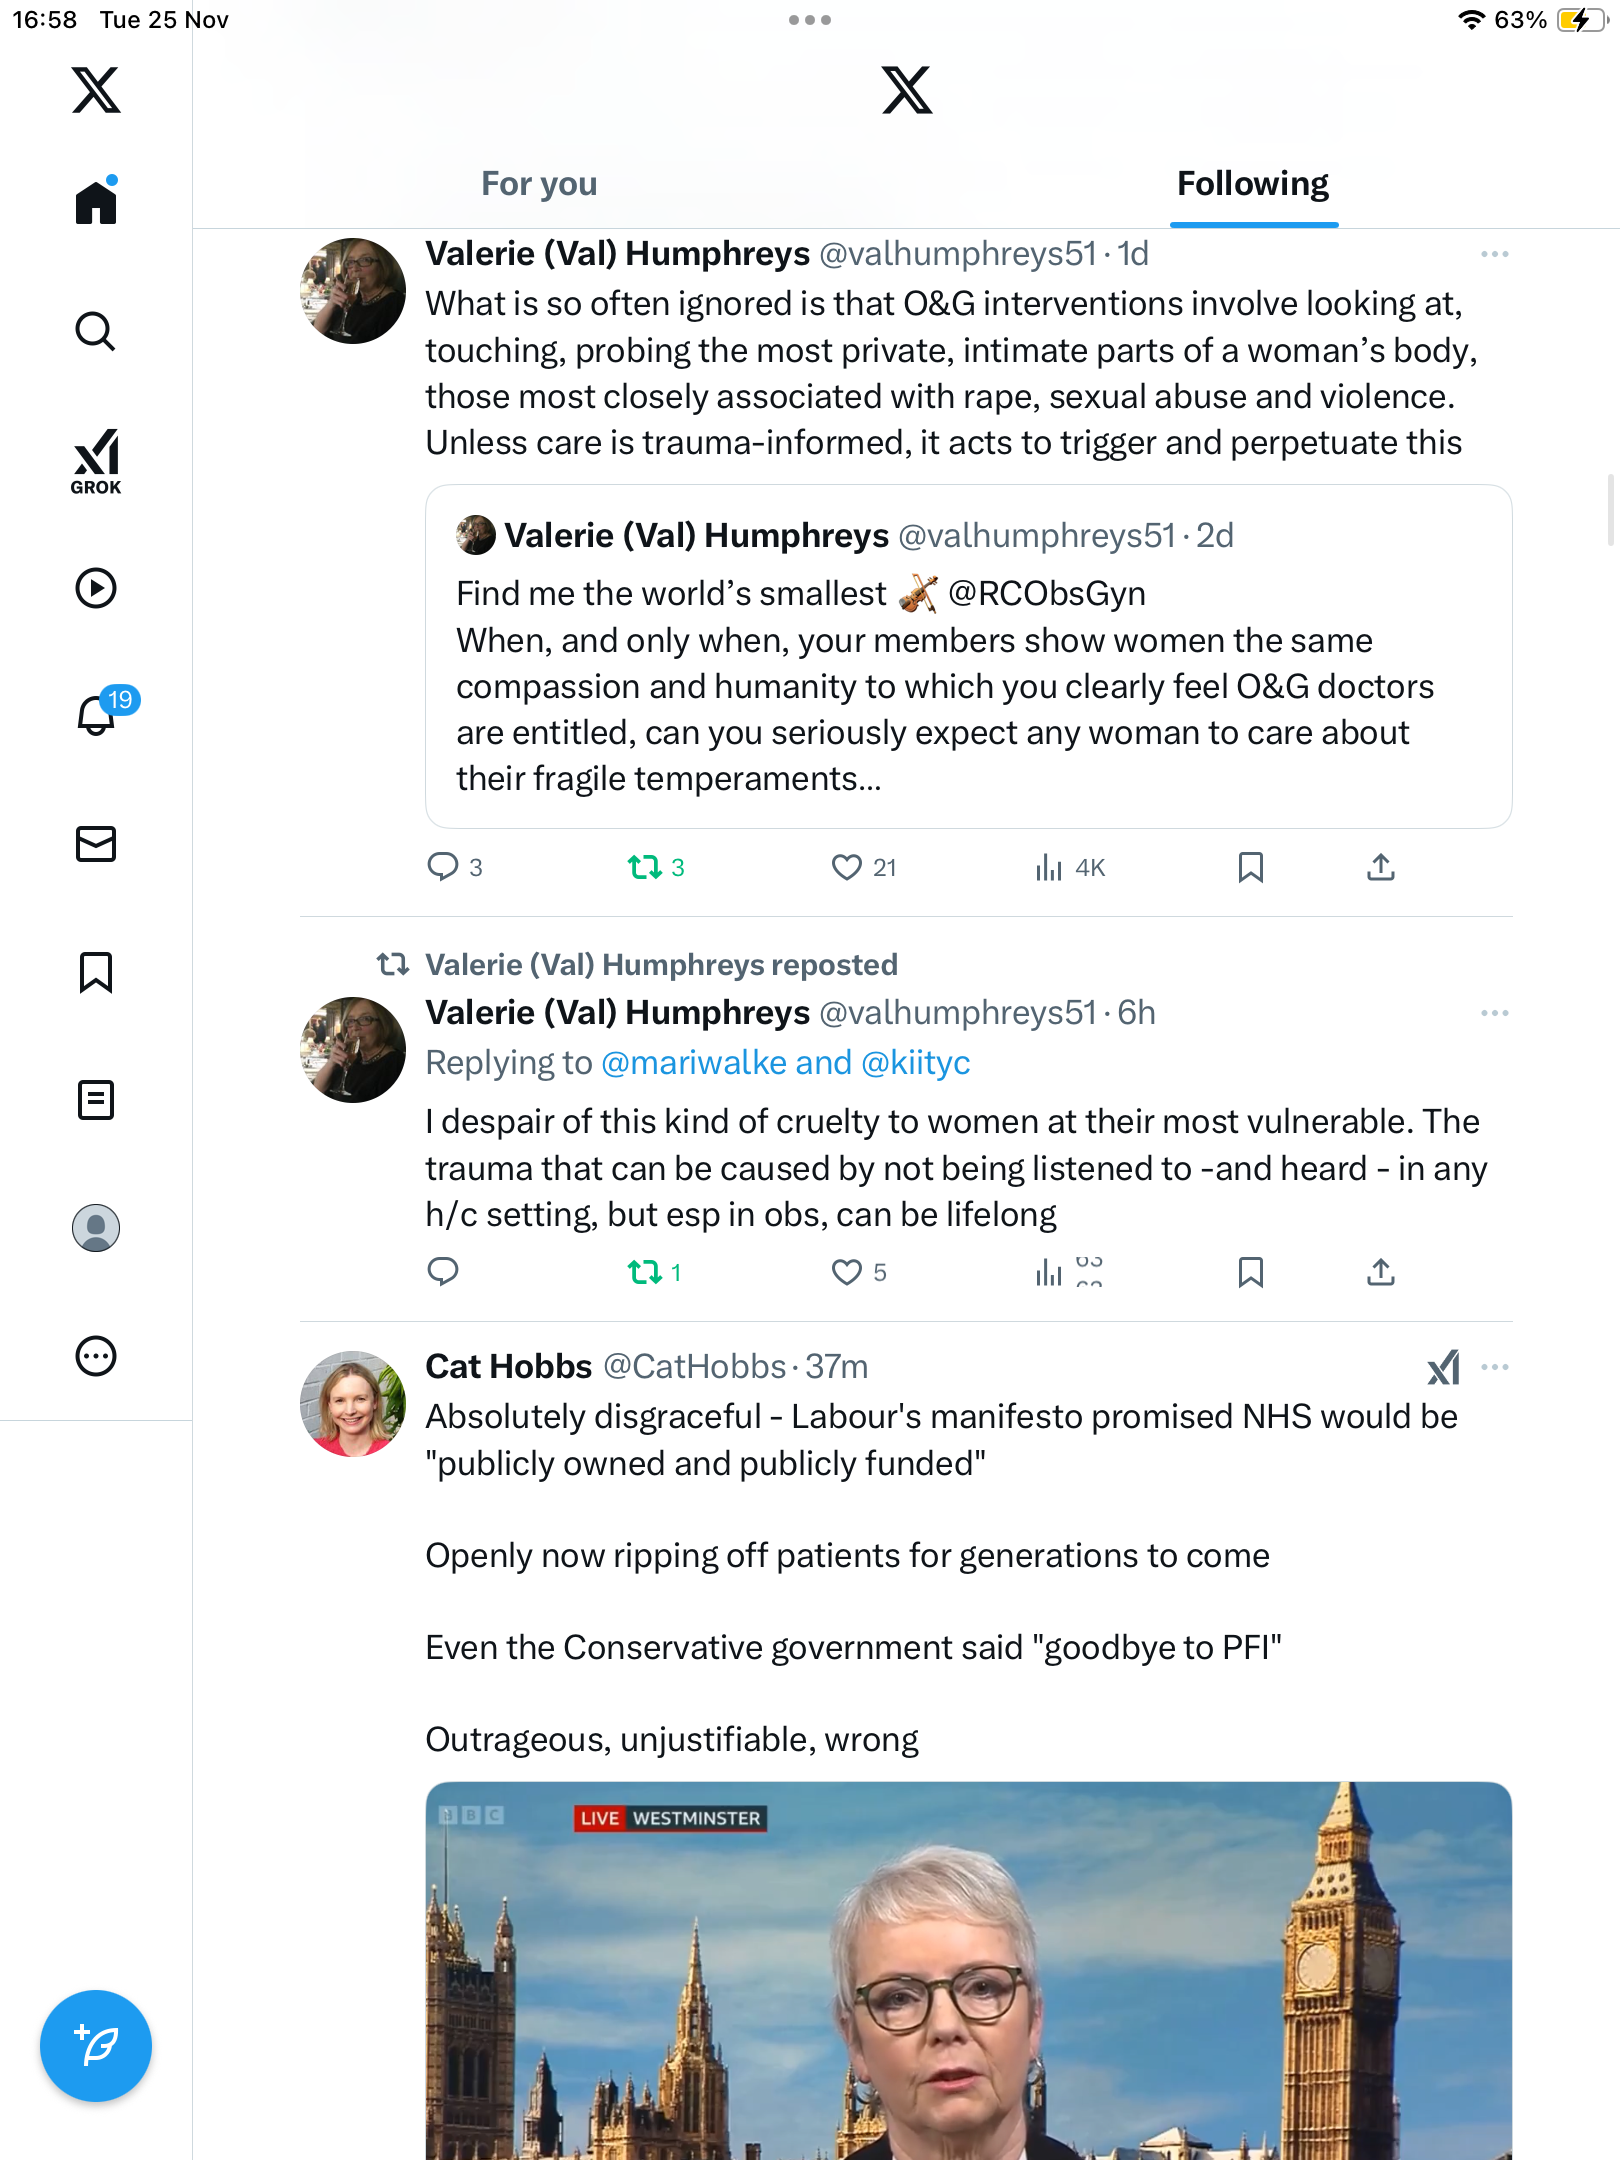Open the BBC Westminster video thumbnail

(968, 1970)
